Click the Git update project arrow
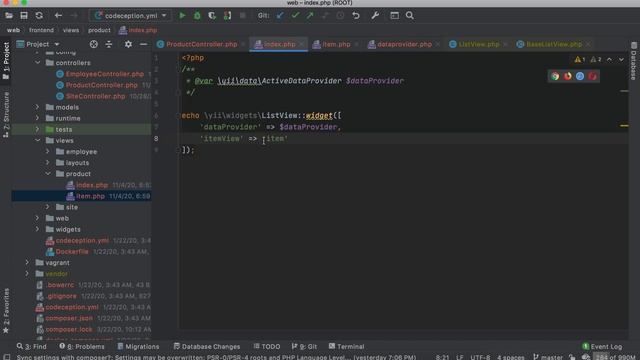 click(280, 16)
